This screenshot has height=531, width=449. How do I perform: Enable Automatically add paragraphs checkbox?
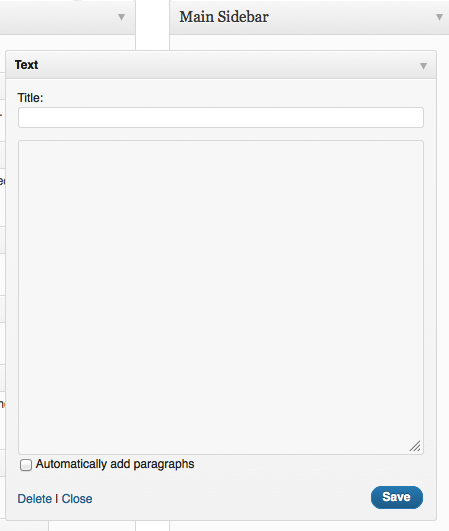(x=26, y=465)
